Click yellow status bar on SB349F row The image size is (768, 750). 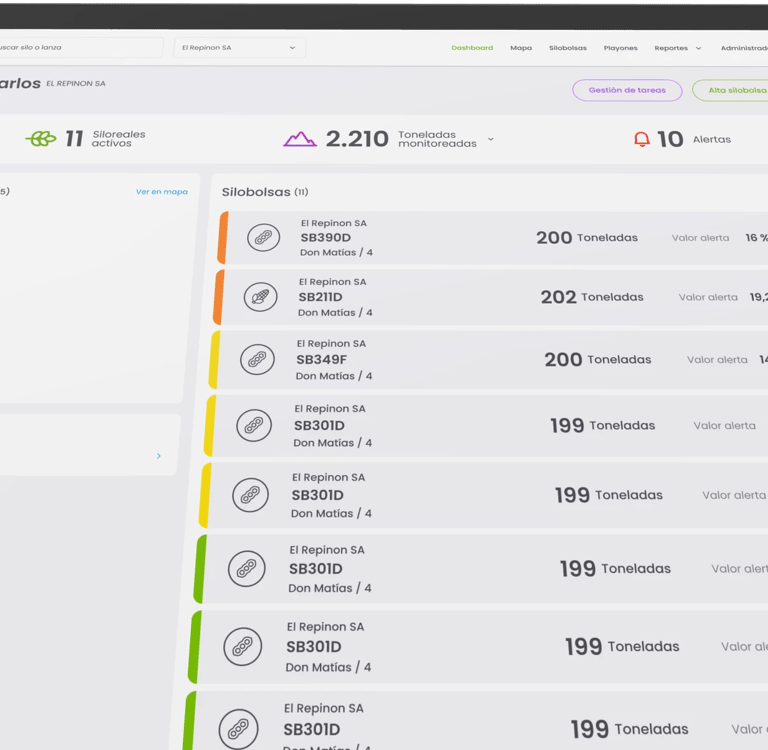click(x=215, y=360)
